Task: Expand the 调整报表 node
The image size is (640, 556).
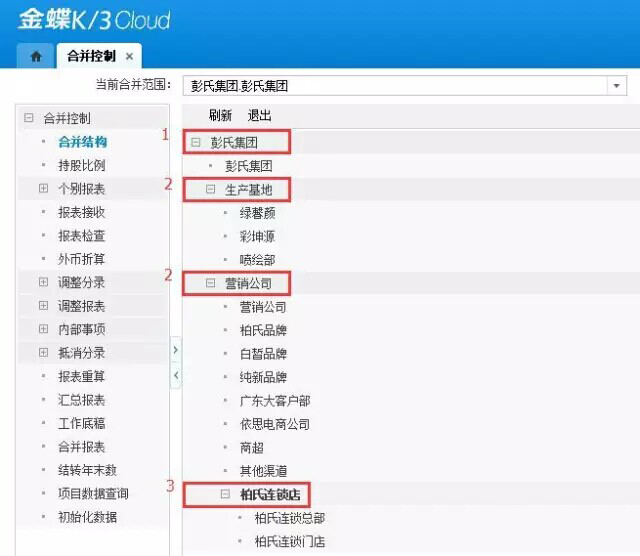Action: click(x=43, y=305)
